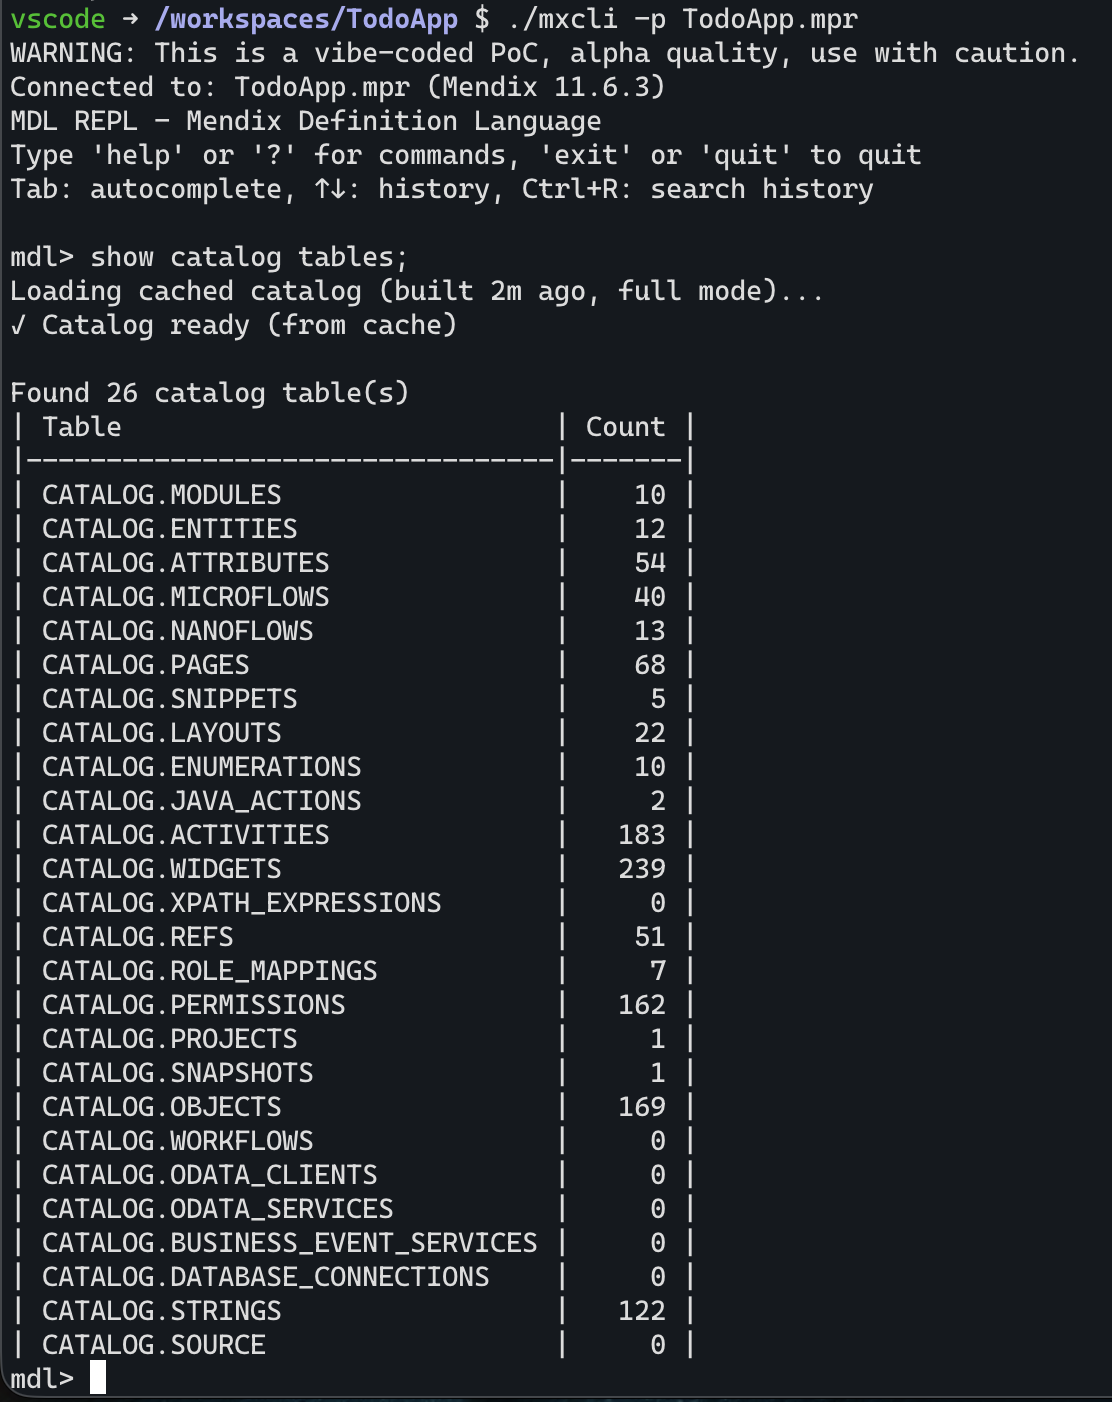The image size is (1112, 1402).
Task: Click the mdl prompt cursor block
Action: pyautogui.click(x=98, y=1378)
